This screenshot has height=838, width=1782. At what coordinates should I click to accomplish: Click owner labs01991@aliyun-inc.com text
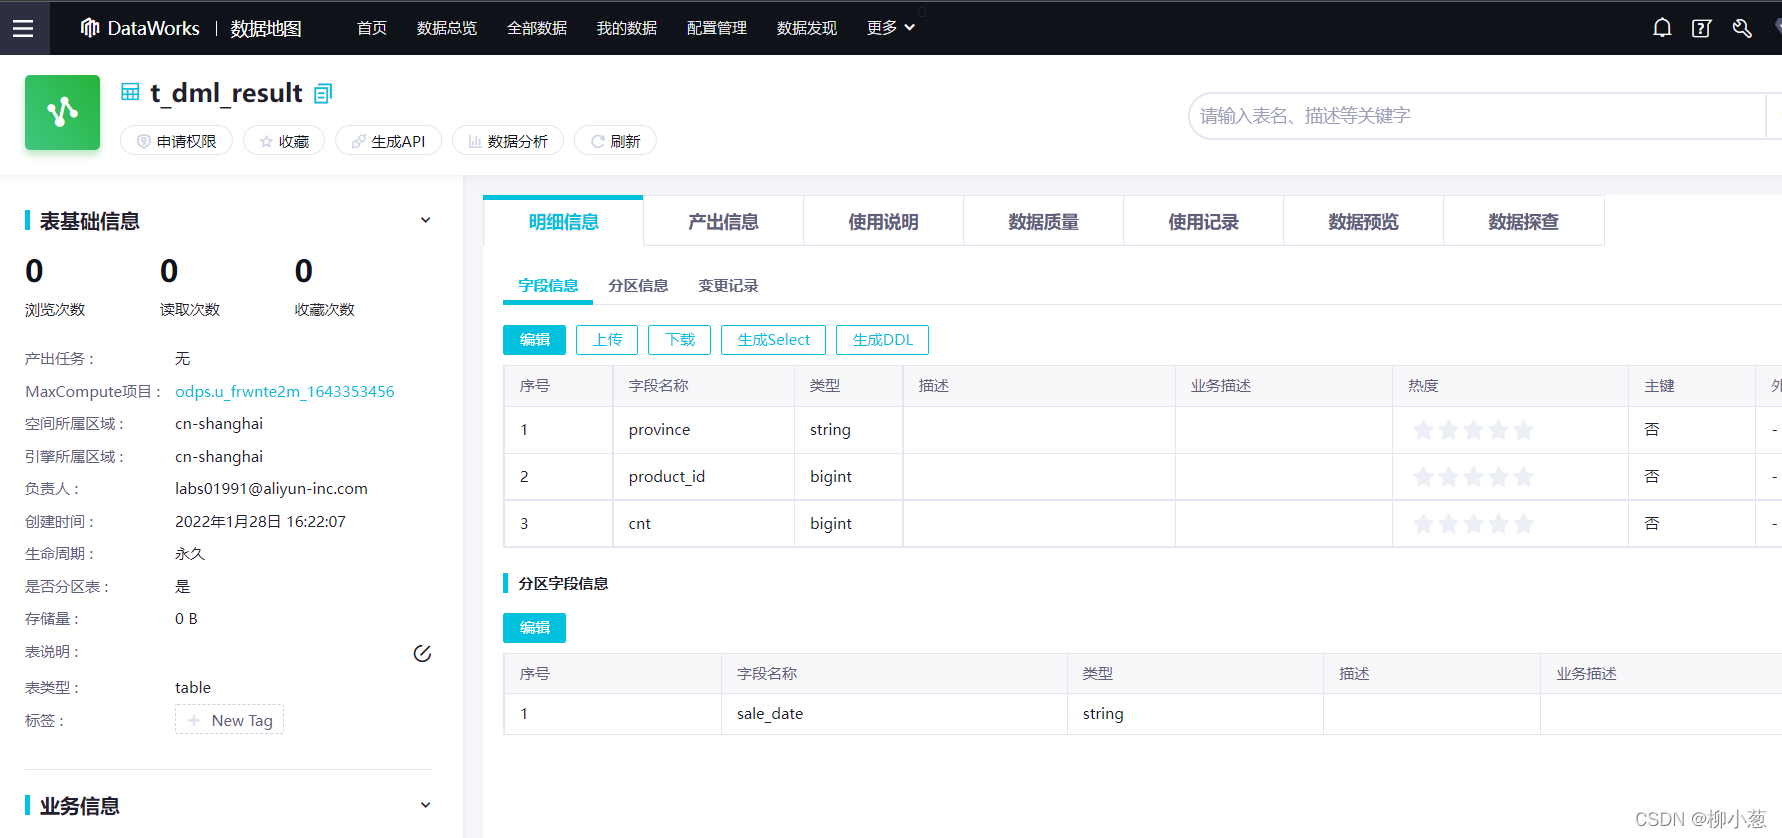(271, 489)
